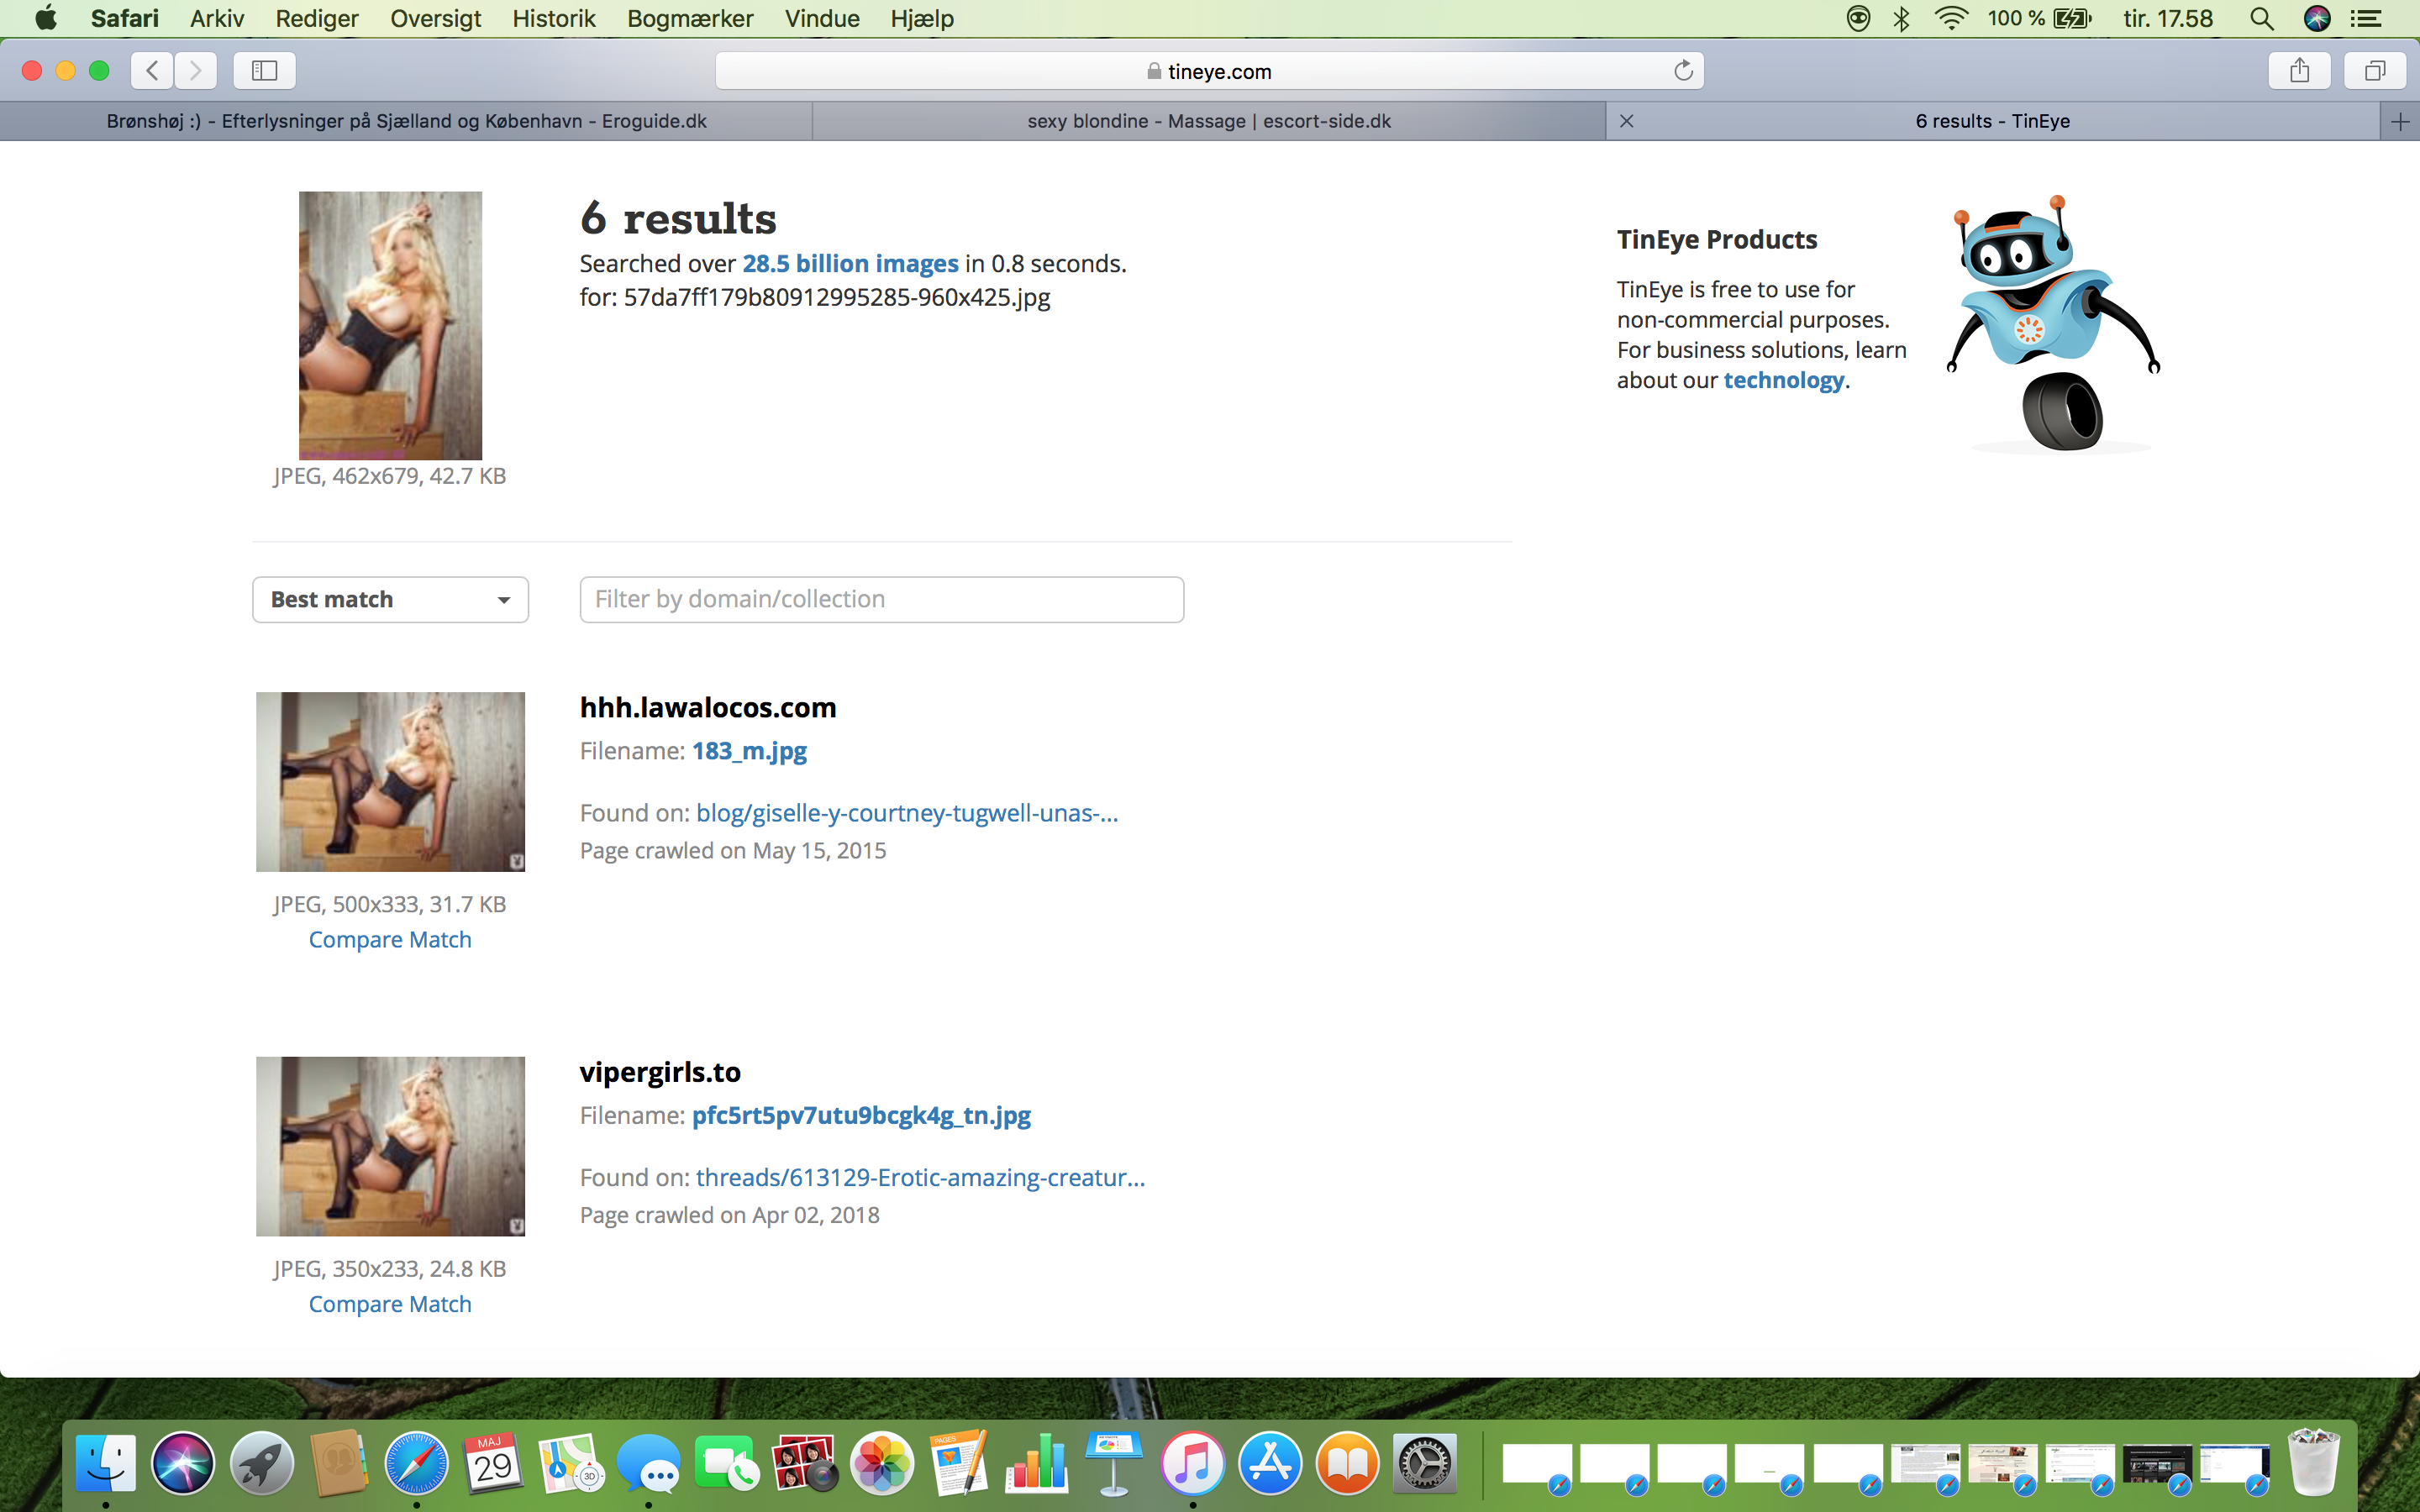Screen dimensions: 2420x1512
Task: Launch Finder from the Dock
Action: pos(106,1464)
